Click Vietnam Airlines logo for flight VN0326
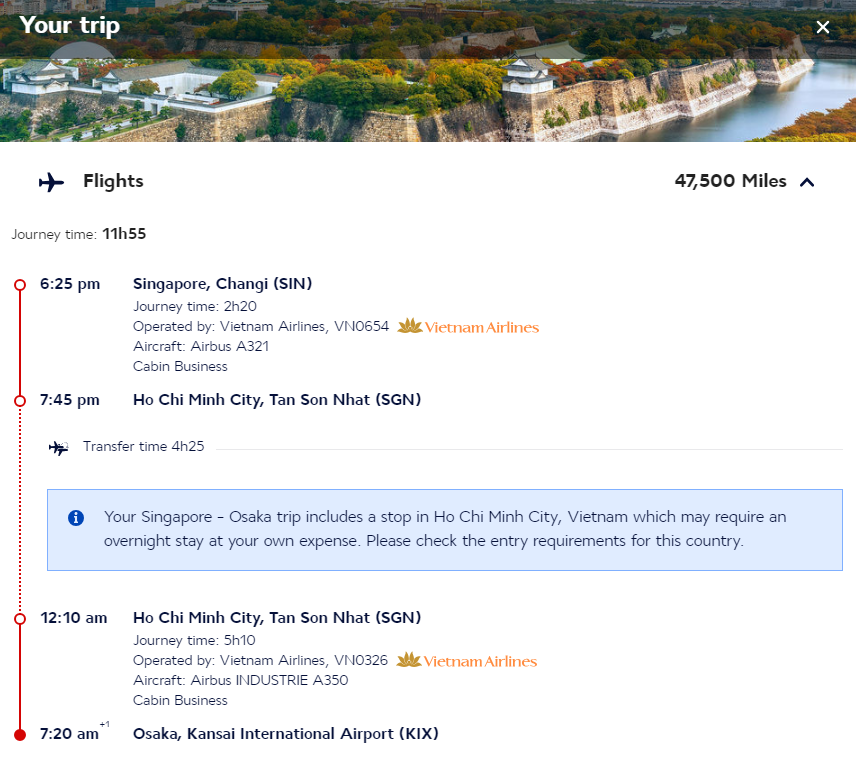Screen dimensions: 856x766 (467, 661)
